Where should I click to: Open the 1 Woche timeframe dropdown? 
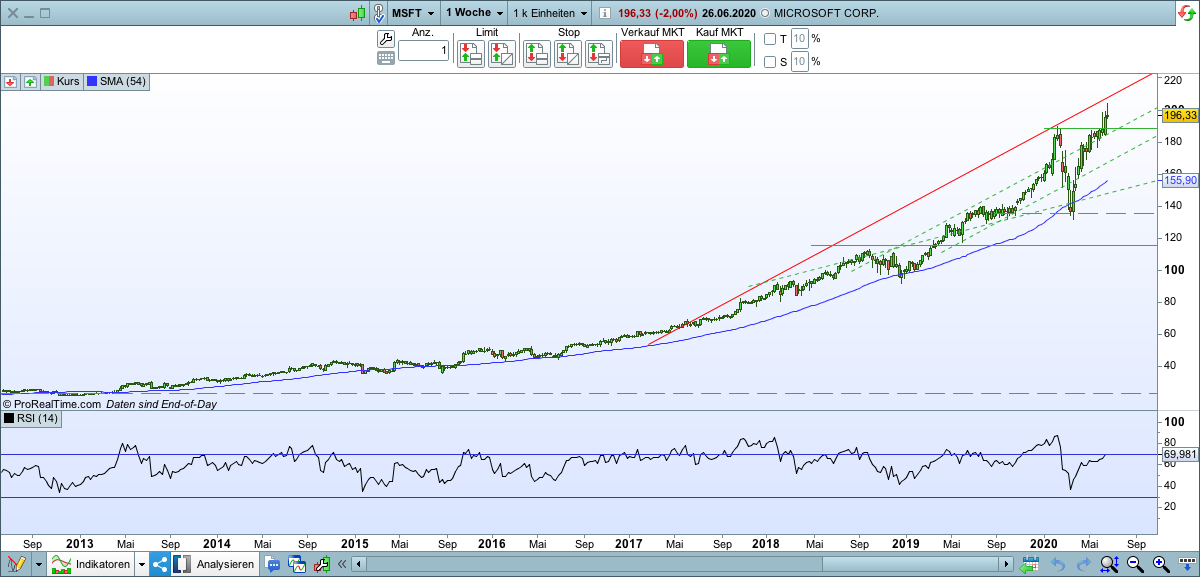tap(473, 13)
